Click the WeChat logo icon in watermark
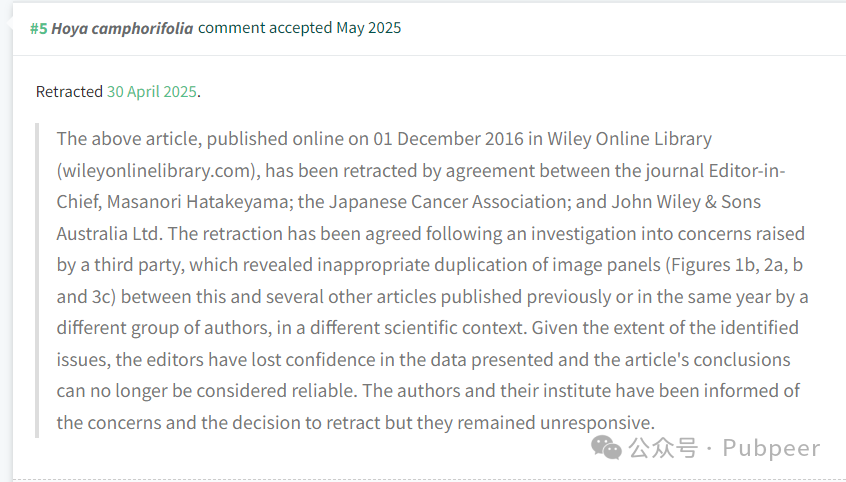 point(606,448)
